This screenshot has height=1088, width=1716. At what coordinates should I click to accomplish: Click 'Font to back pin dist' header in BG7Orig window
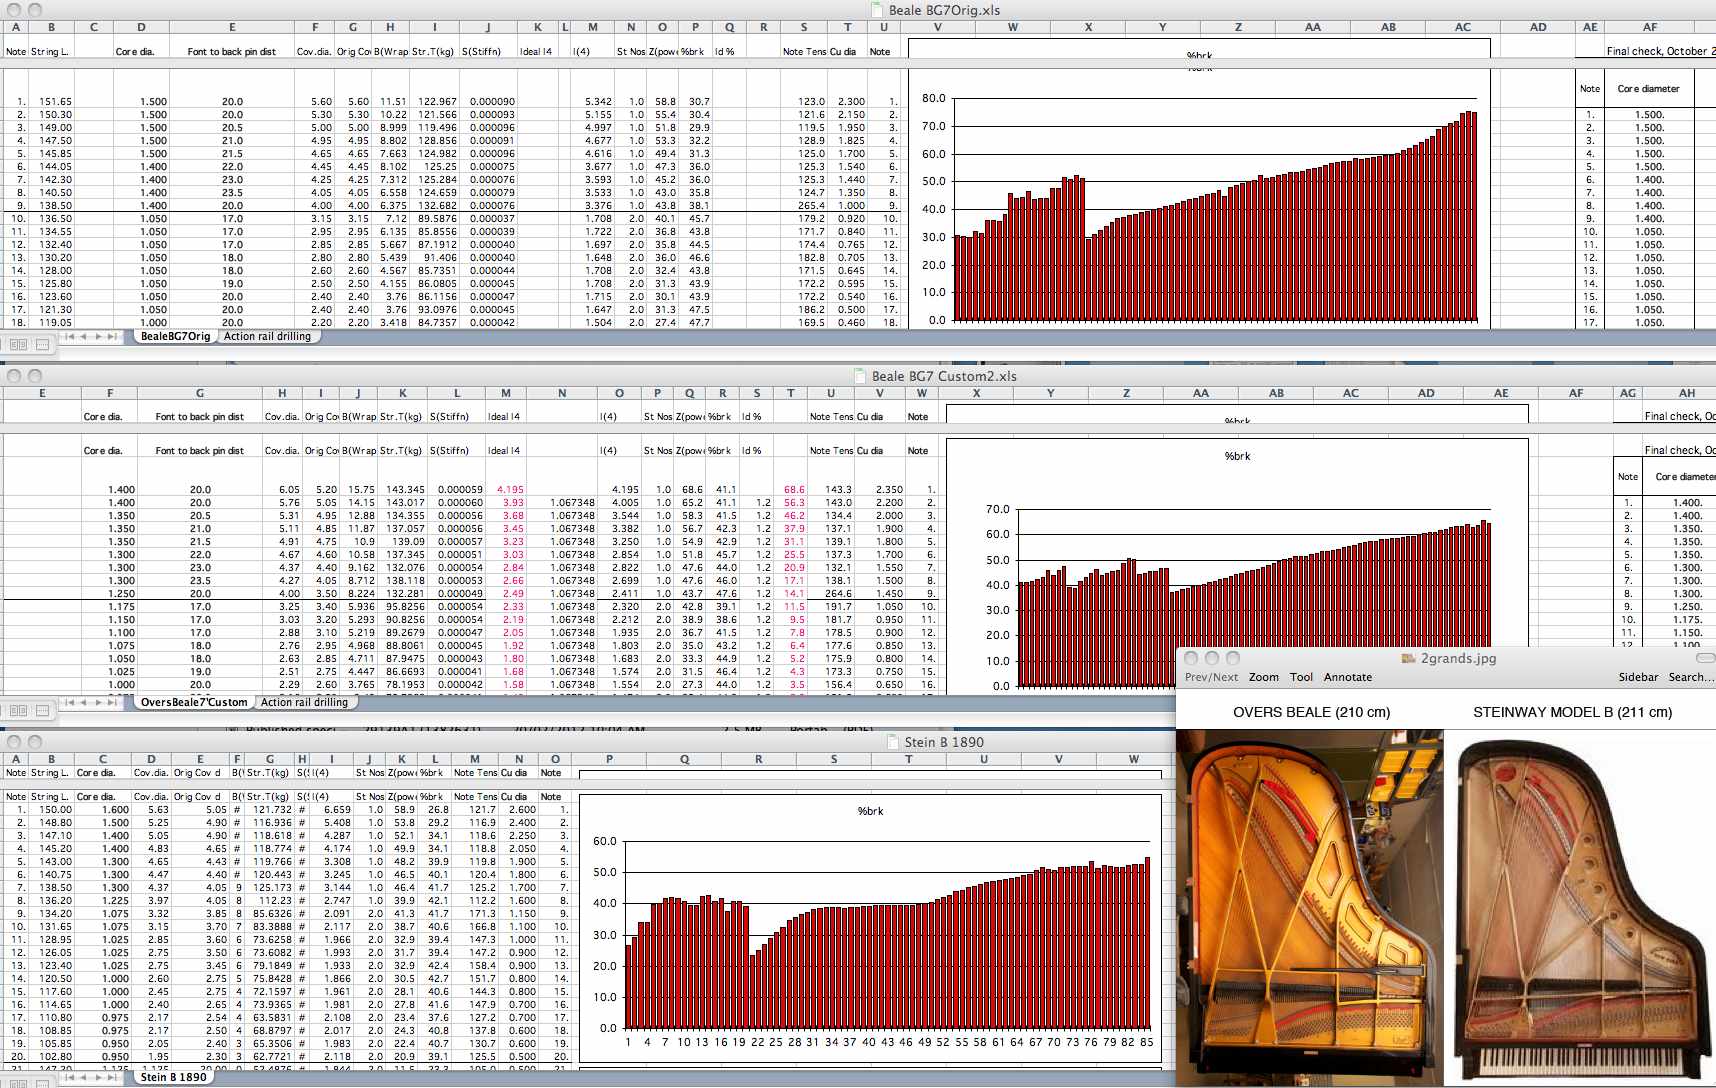coord(231,51)
